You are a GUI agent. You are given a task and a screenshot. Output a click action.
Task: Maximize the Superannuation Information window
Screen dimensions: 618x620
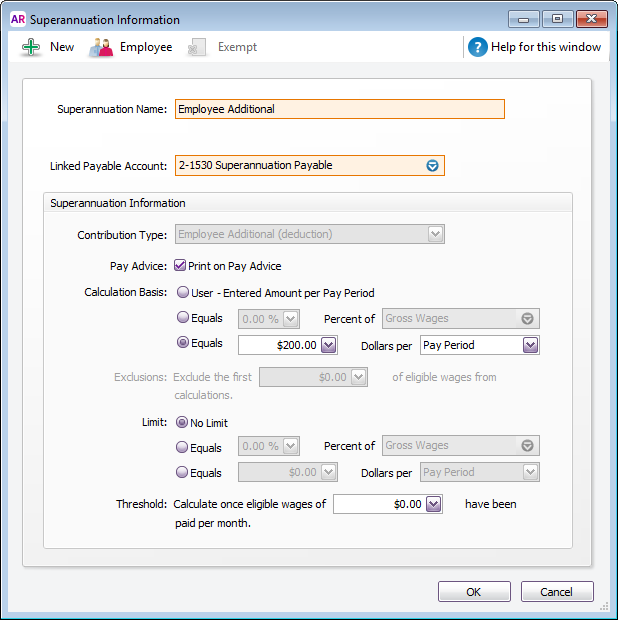(557, 19)
